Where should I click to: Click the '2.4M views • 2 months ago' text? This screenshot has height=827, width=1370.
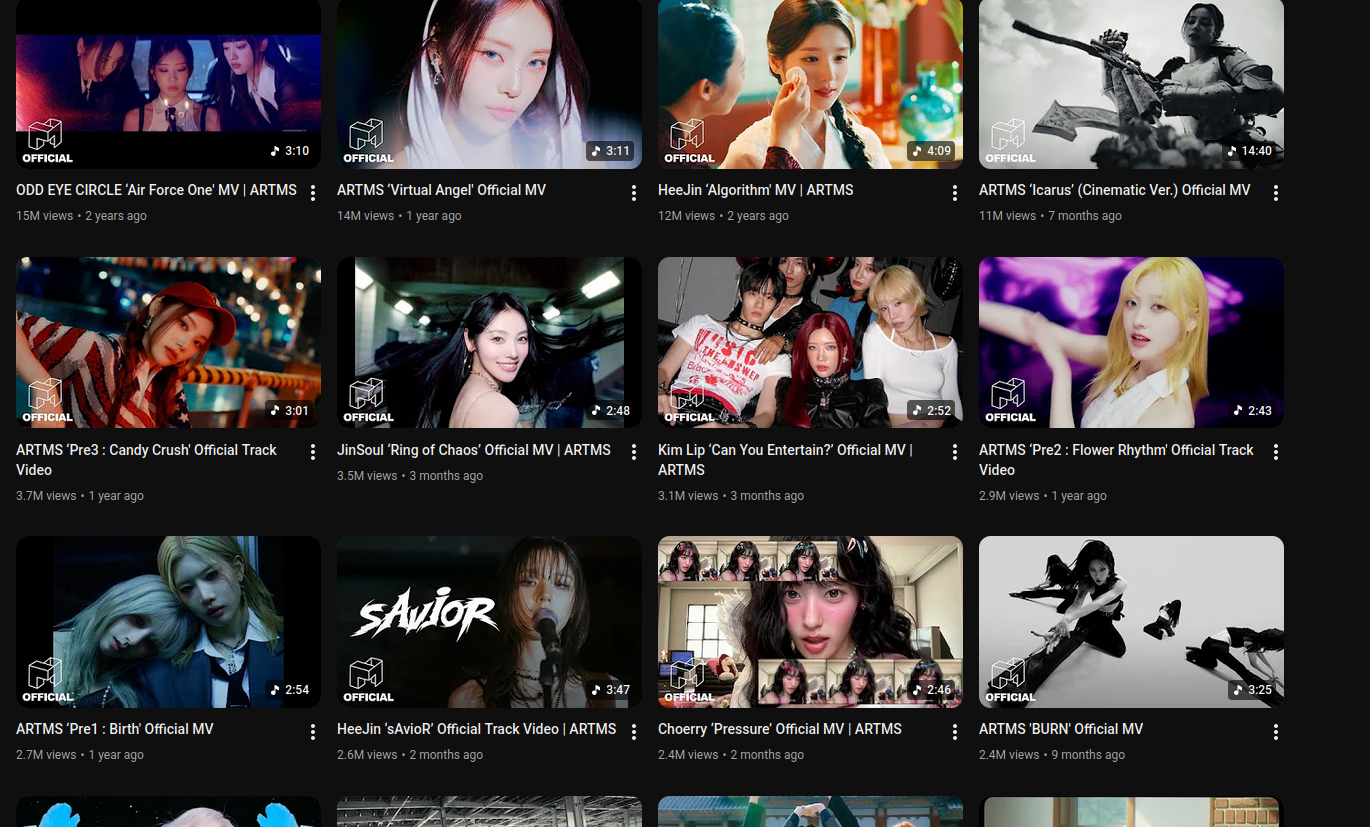(x=731, y=755)
